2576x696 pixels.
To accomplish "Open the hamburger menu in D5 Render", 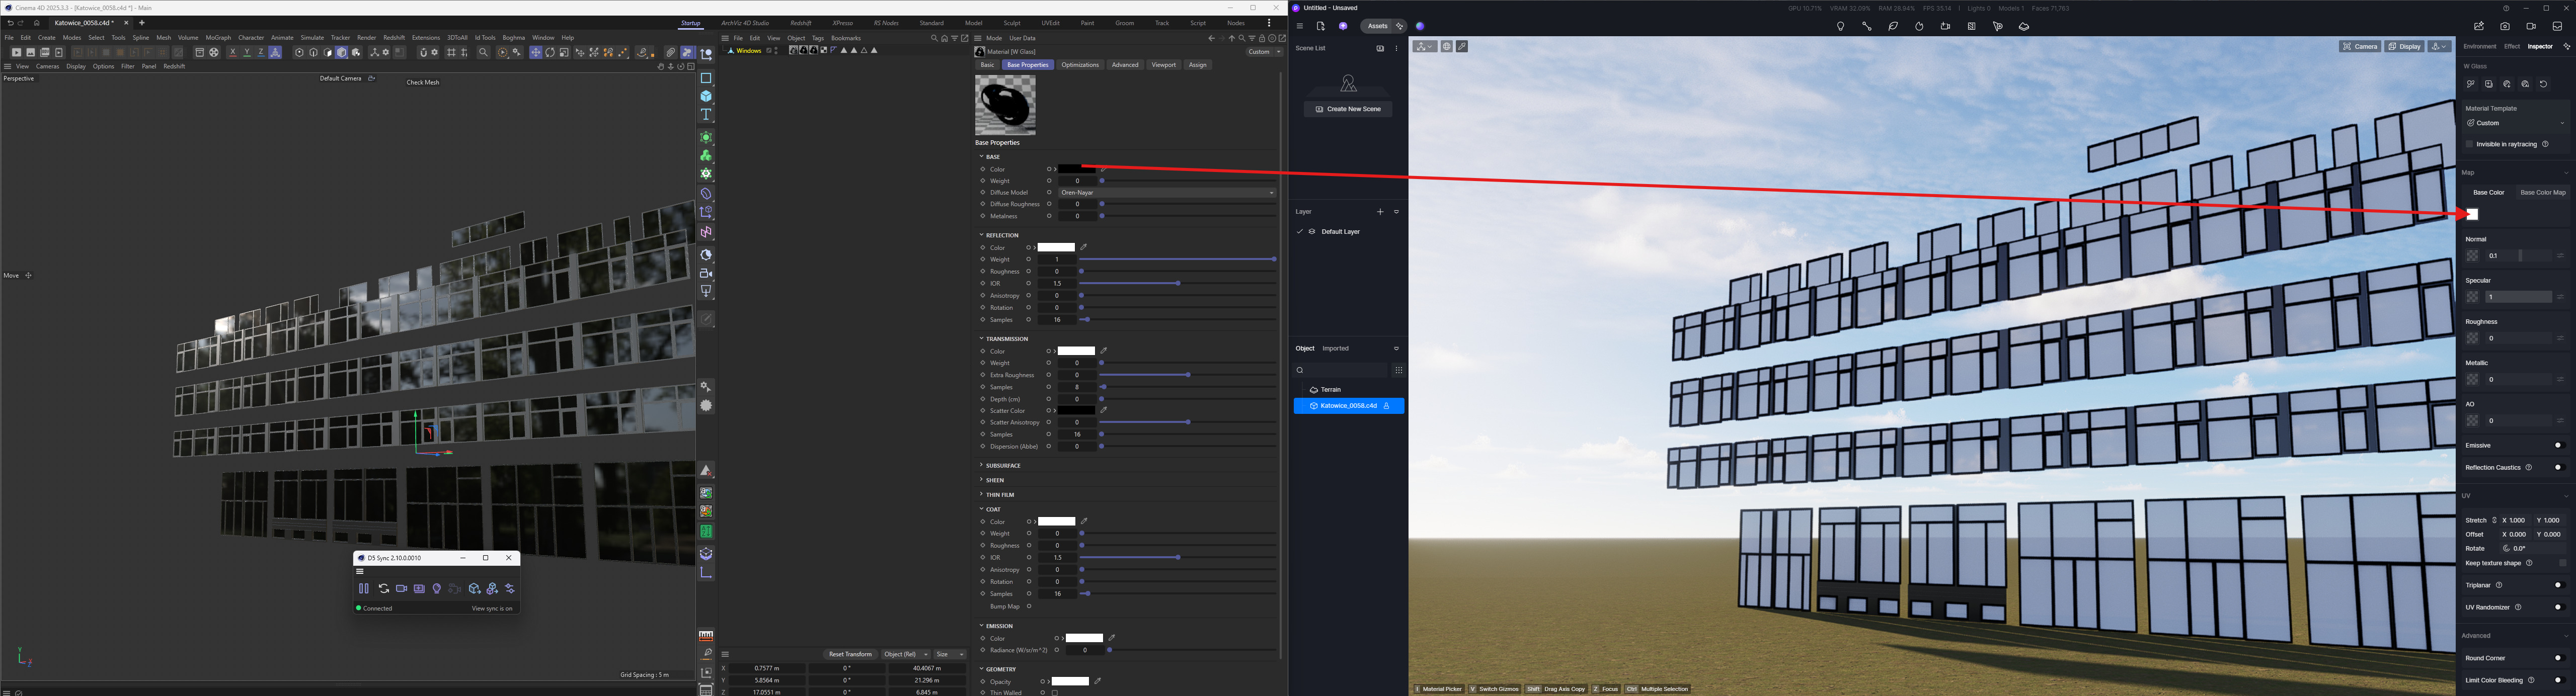I will [1299, 27].
